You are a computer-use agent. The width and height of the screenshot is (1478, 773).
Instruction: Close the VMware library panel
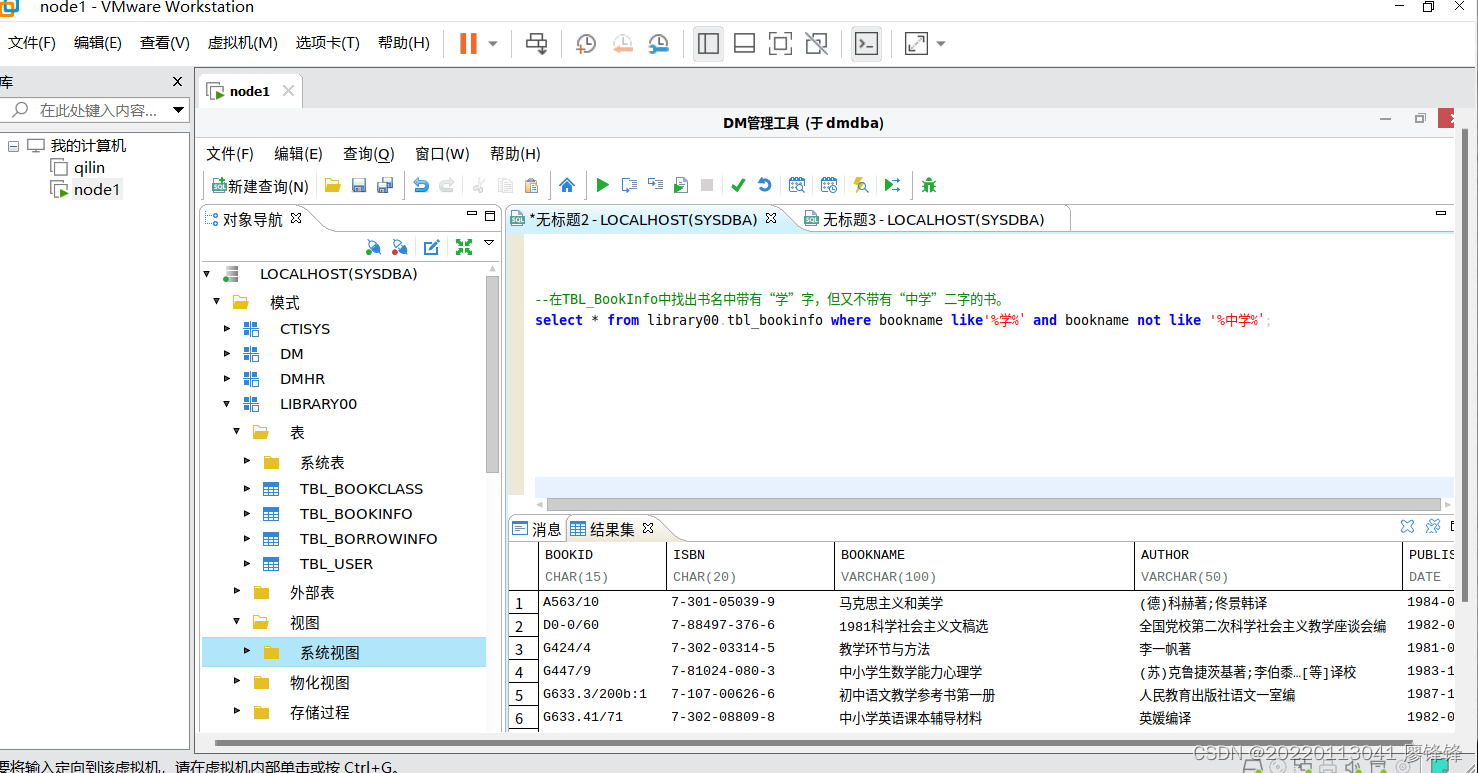[x=178, y=82]
